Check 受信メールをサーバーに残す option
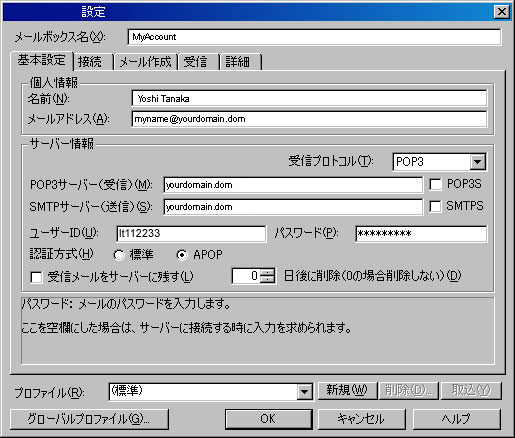Screen dimensions: 515x438 tap(36, 277)
